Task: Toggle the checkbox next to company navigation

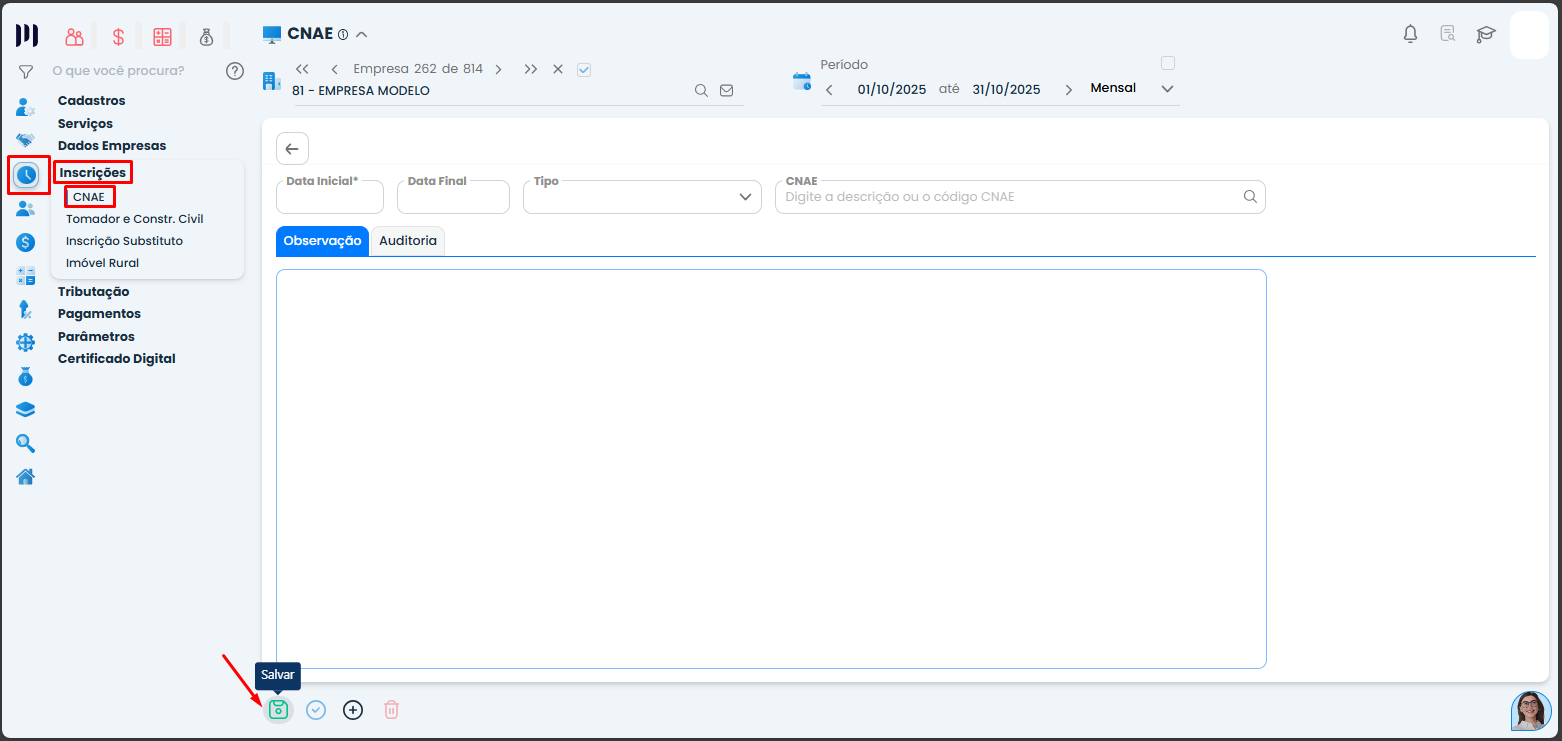Action: coord(585,69)
